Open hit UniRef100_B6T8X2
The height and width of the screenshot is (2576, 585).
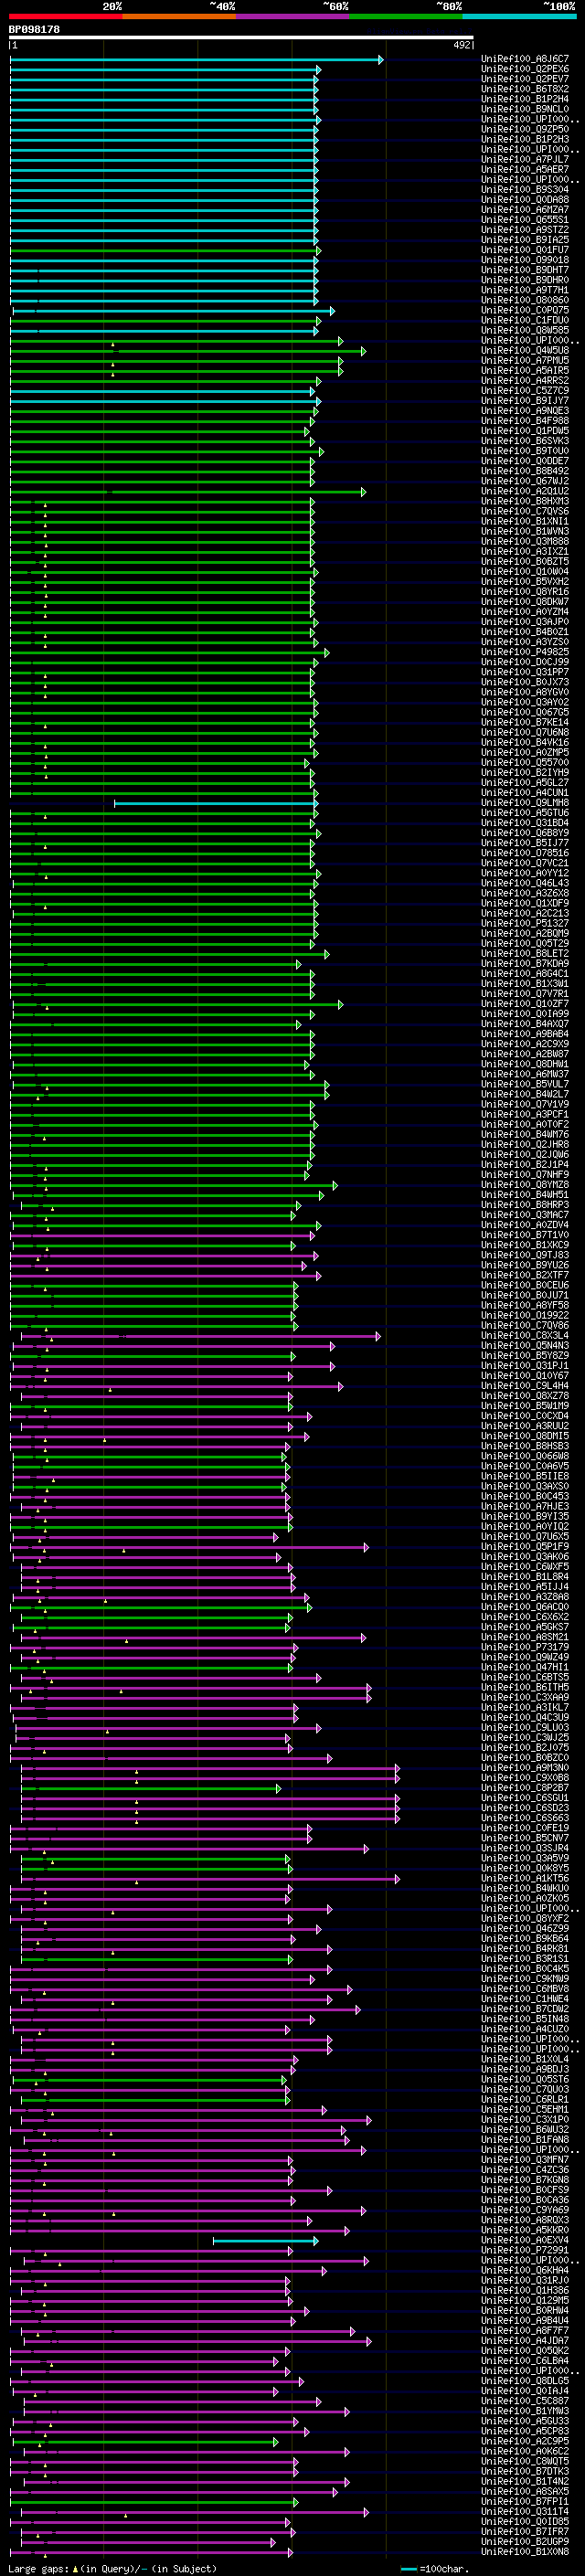(x=525, y=89)
